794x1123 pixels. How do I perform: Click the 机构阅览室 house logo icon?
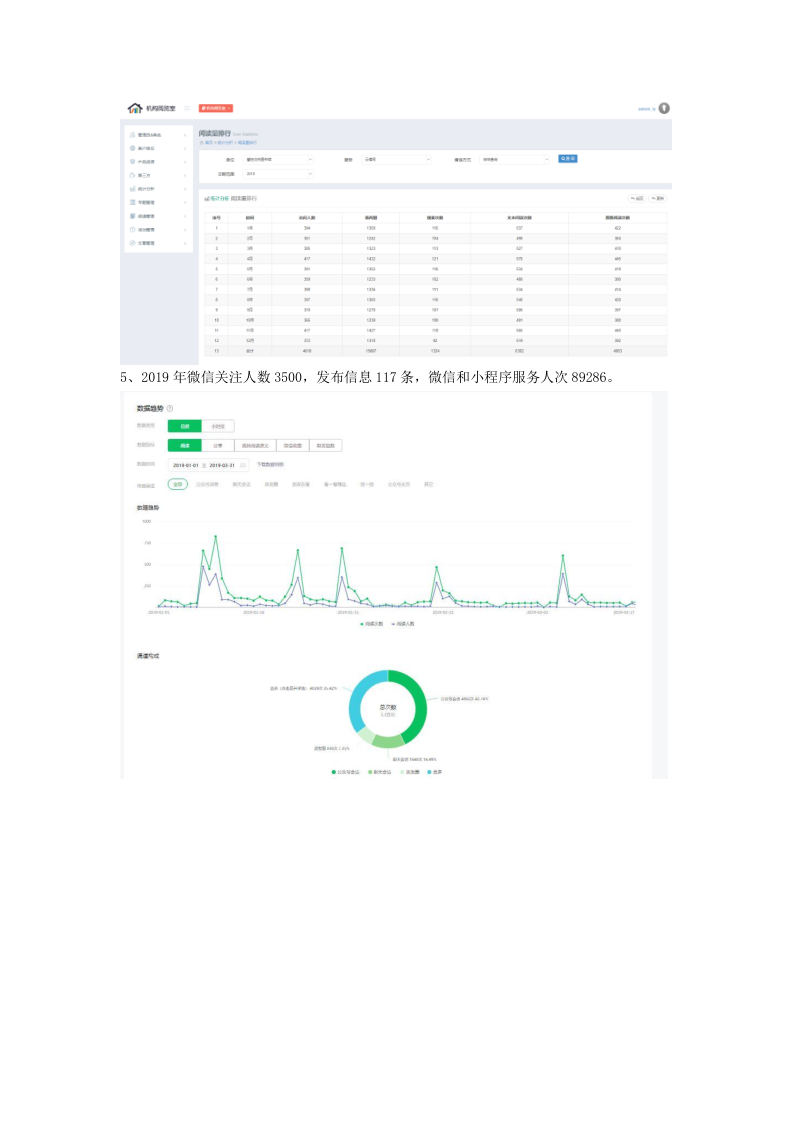point(135,108)
